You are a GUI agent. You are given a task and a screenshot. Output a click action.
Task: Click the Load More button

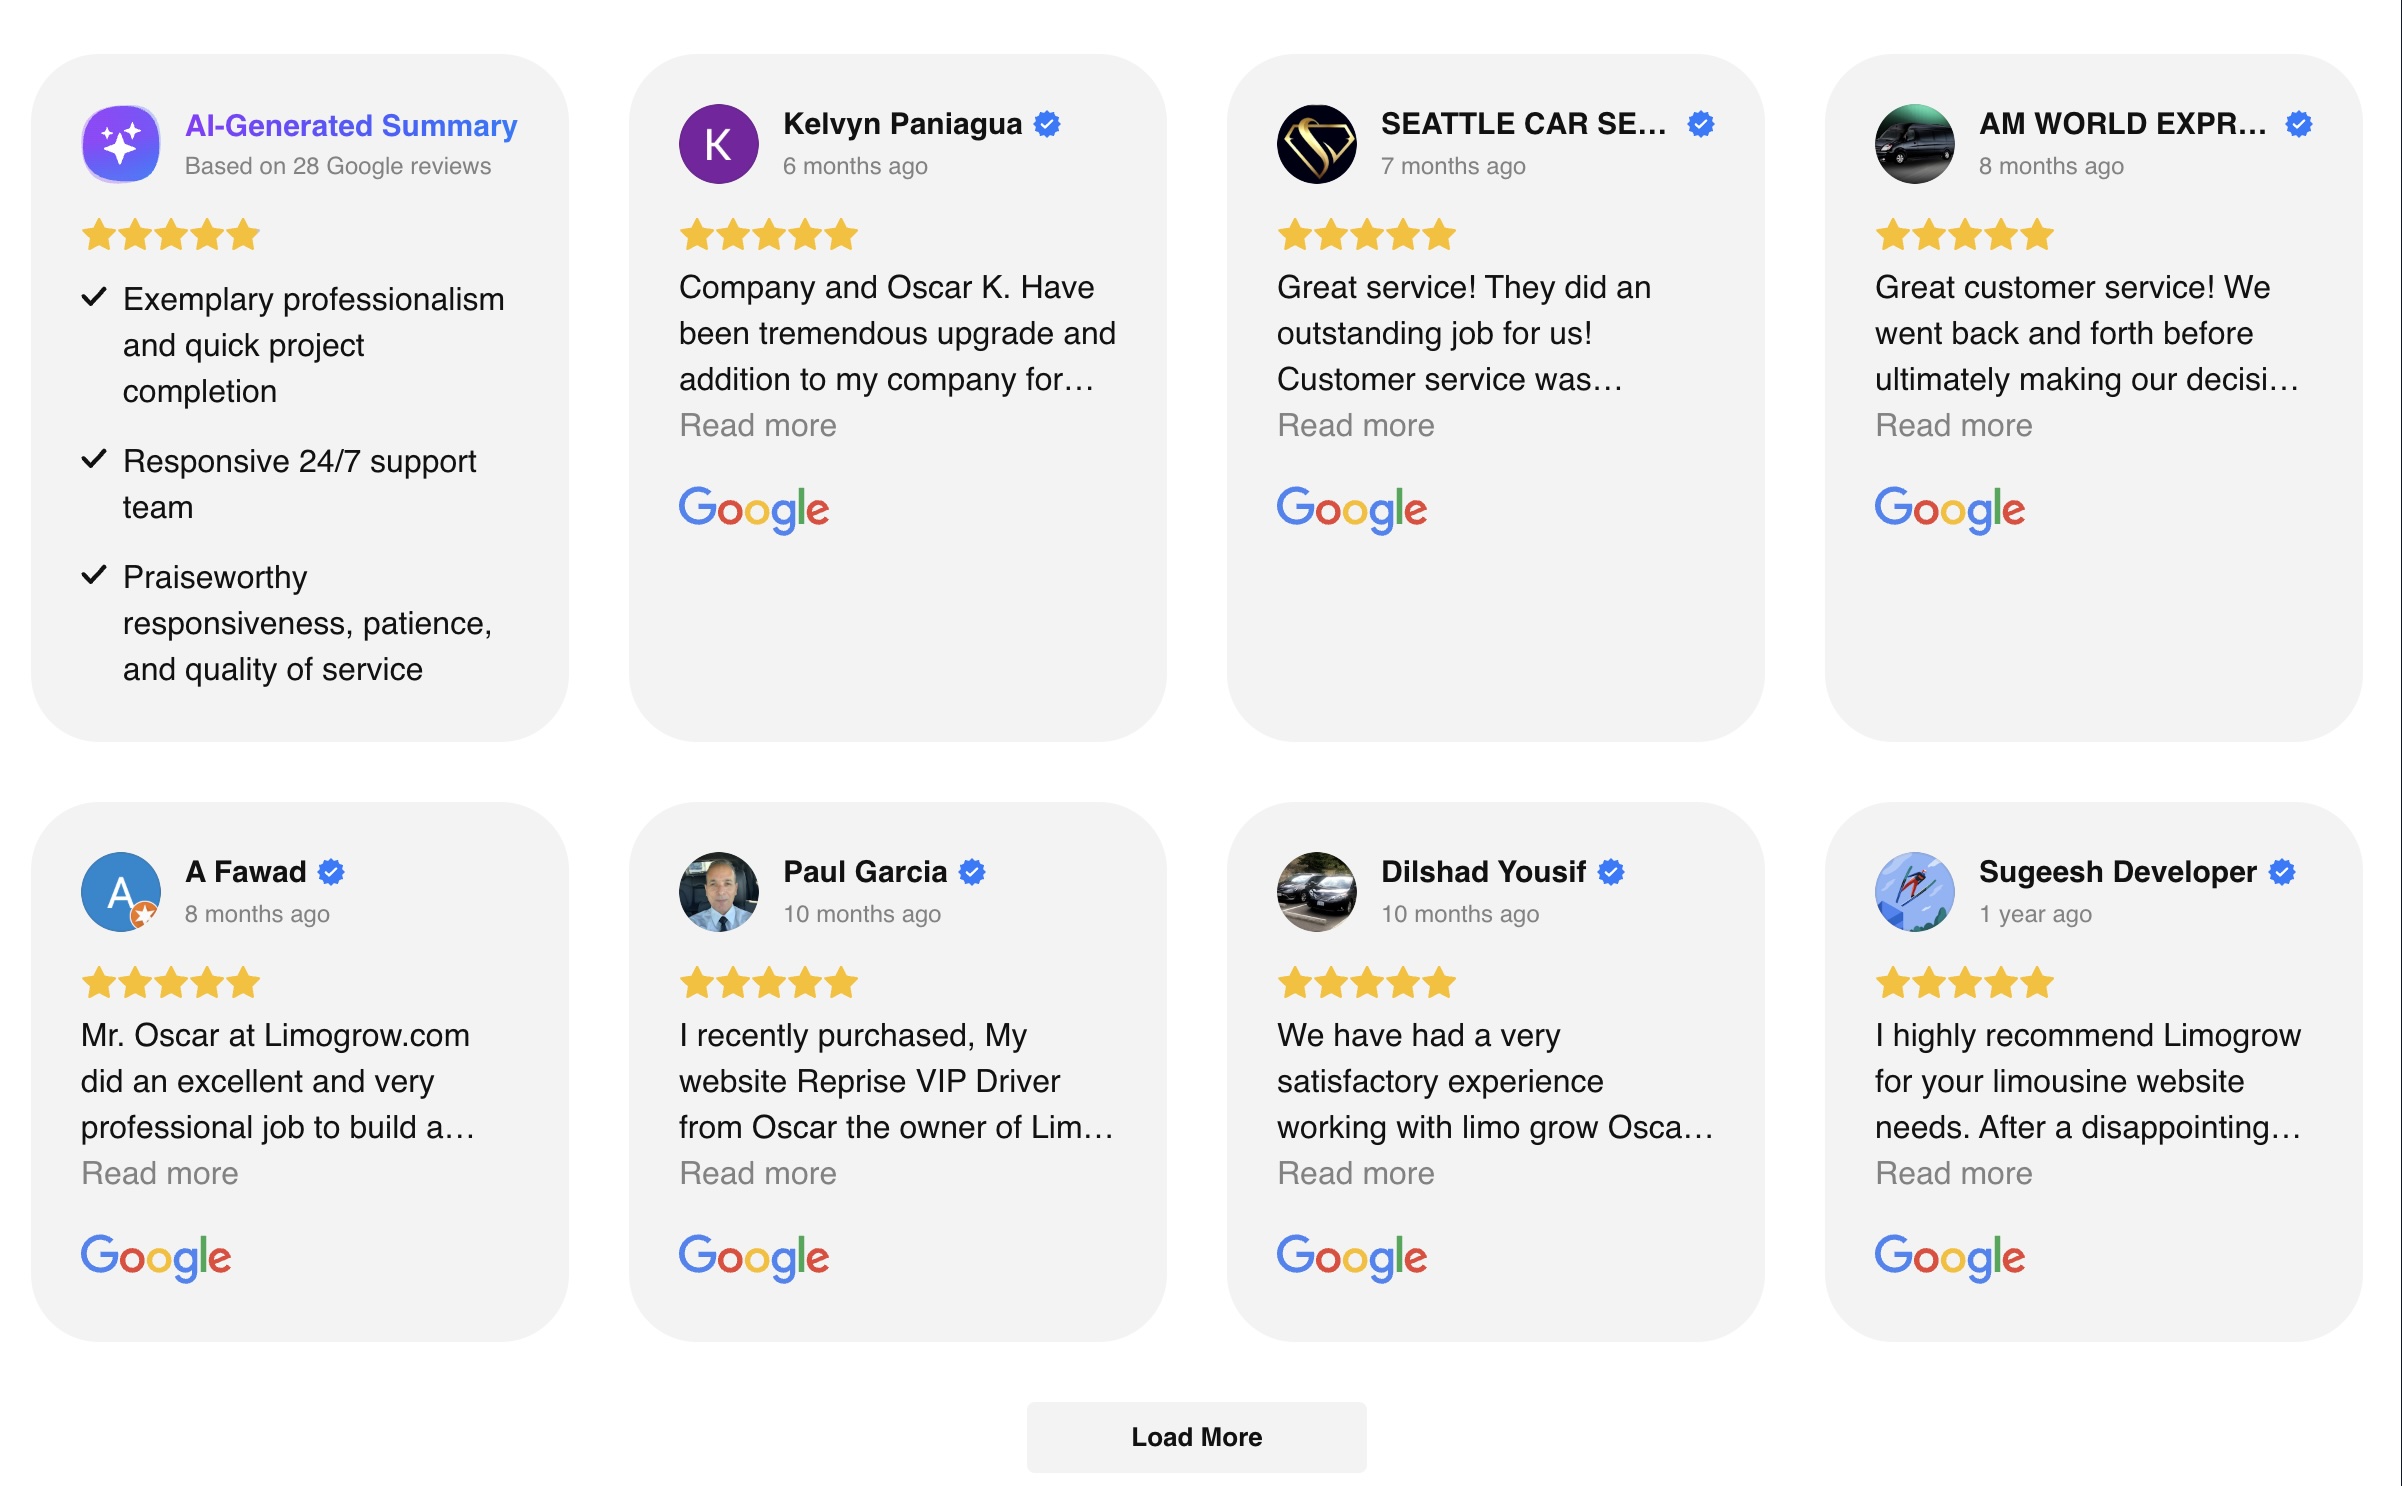(x=1196, y=1437)
